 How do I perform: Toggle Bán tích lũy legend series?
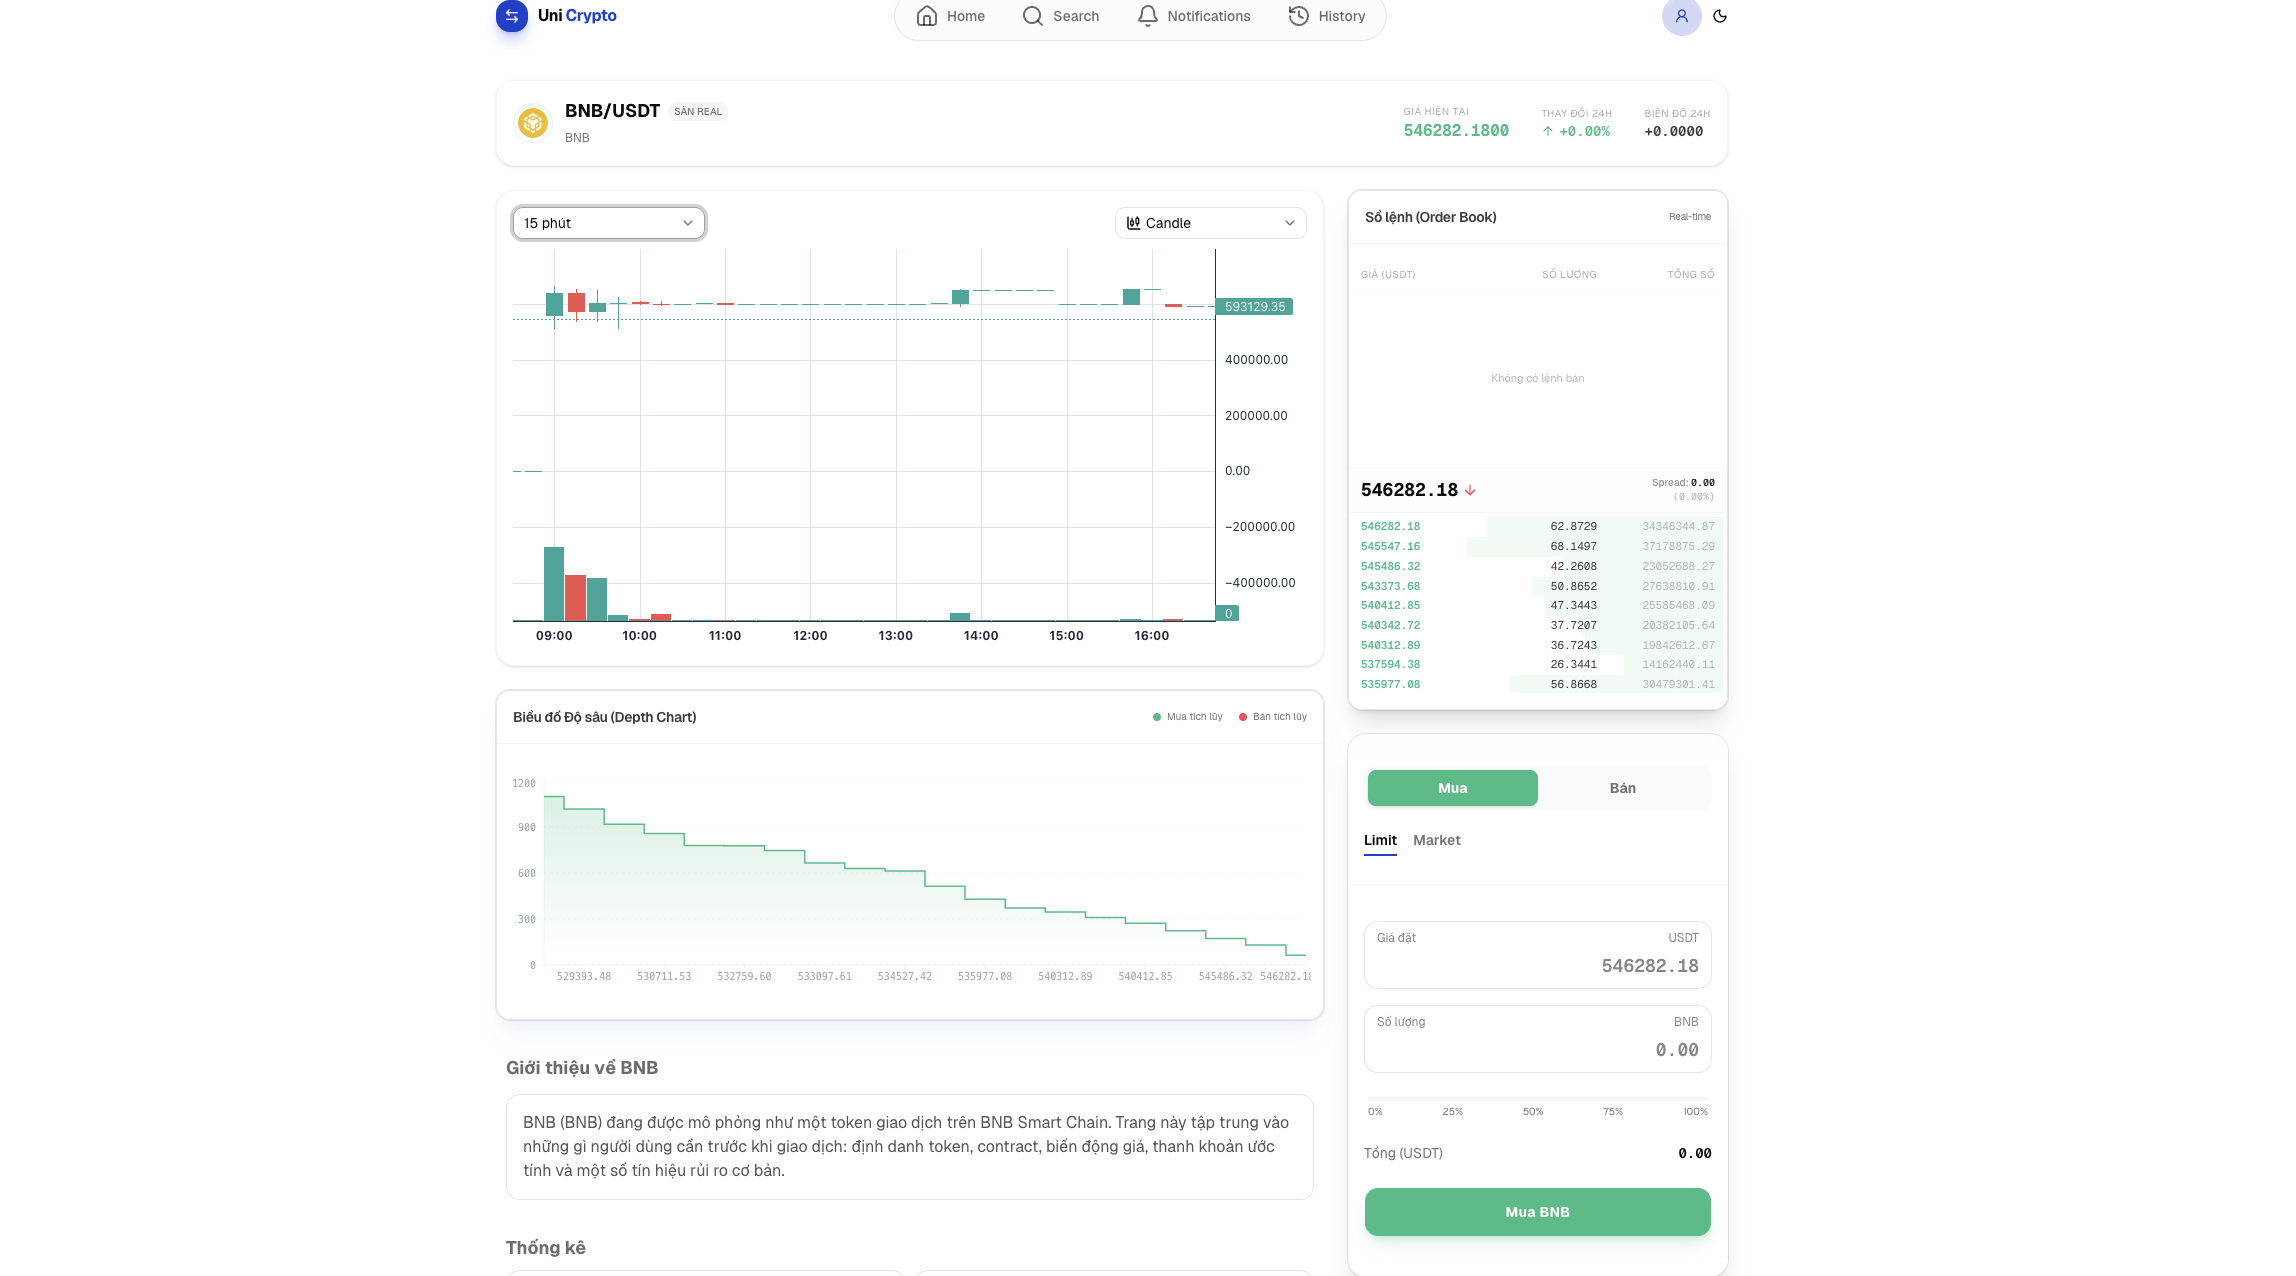(1272, 717)
